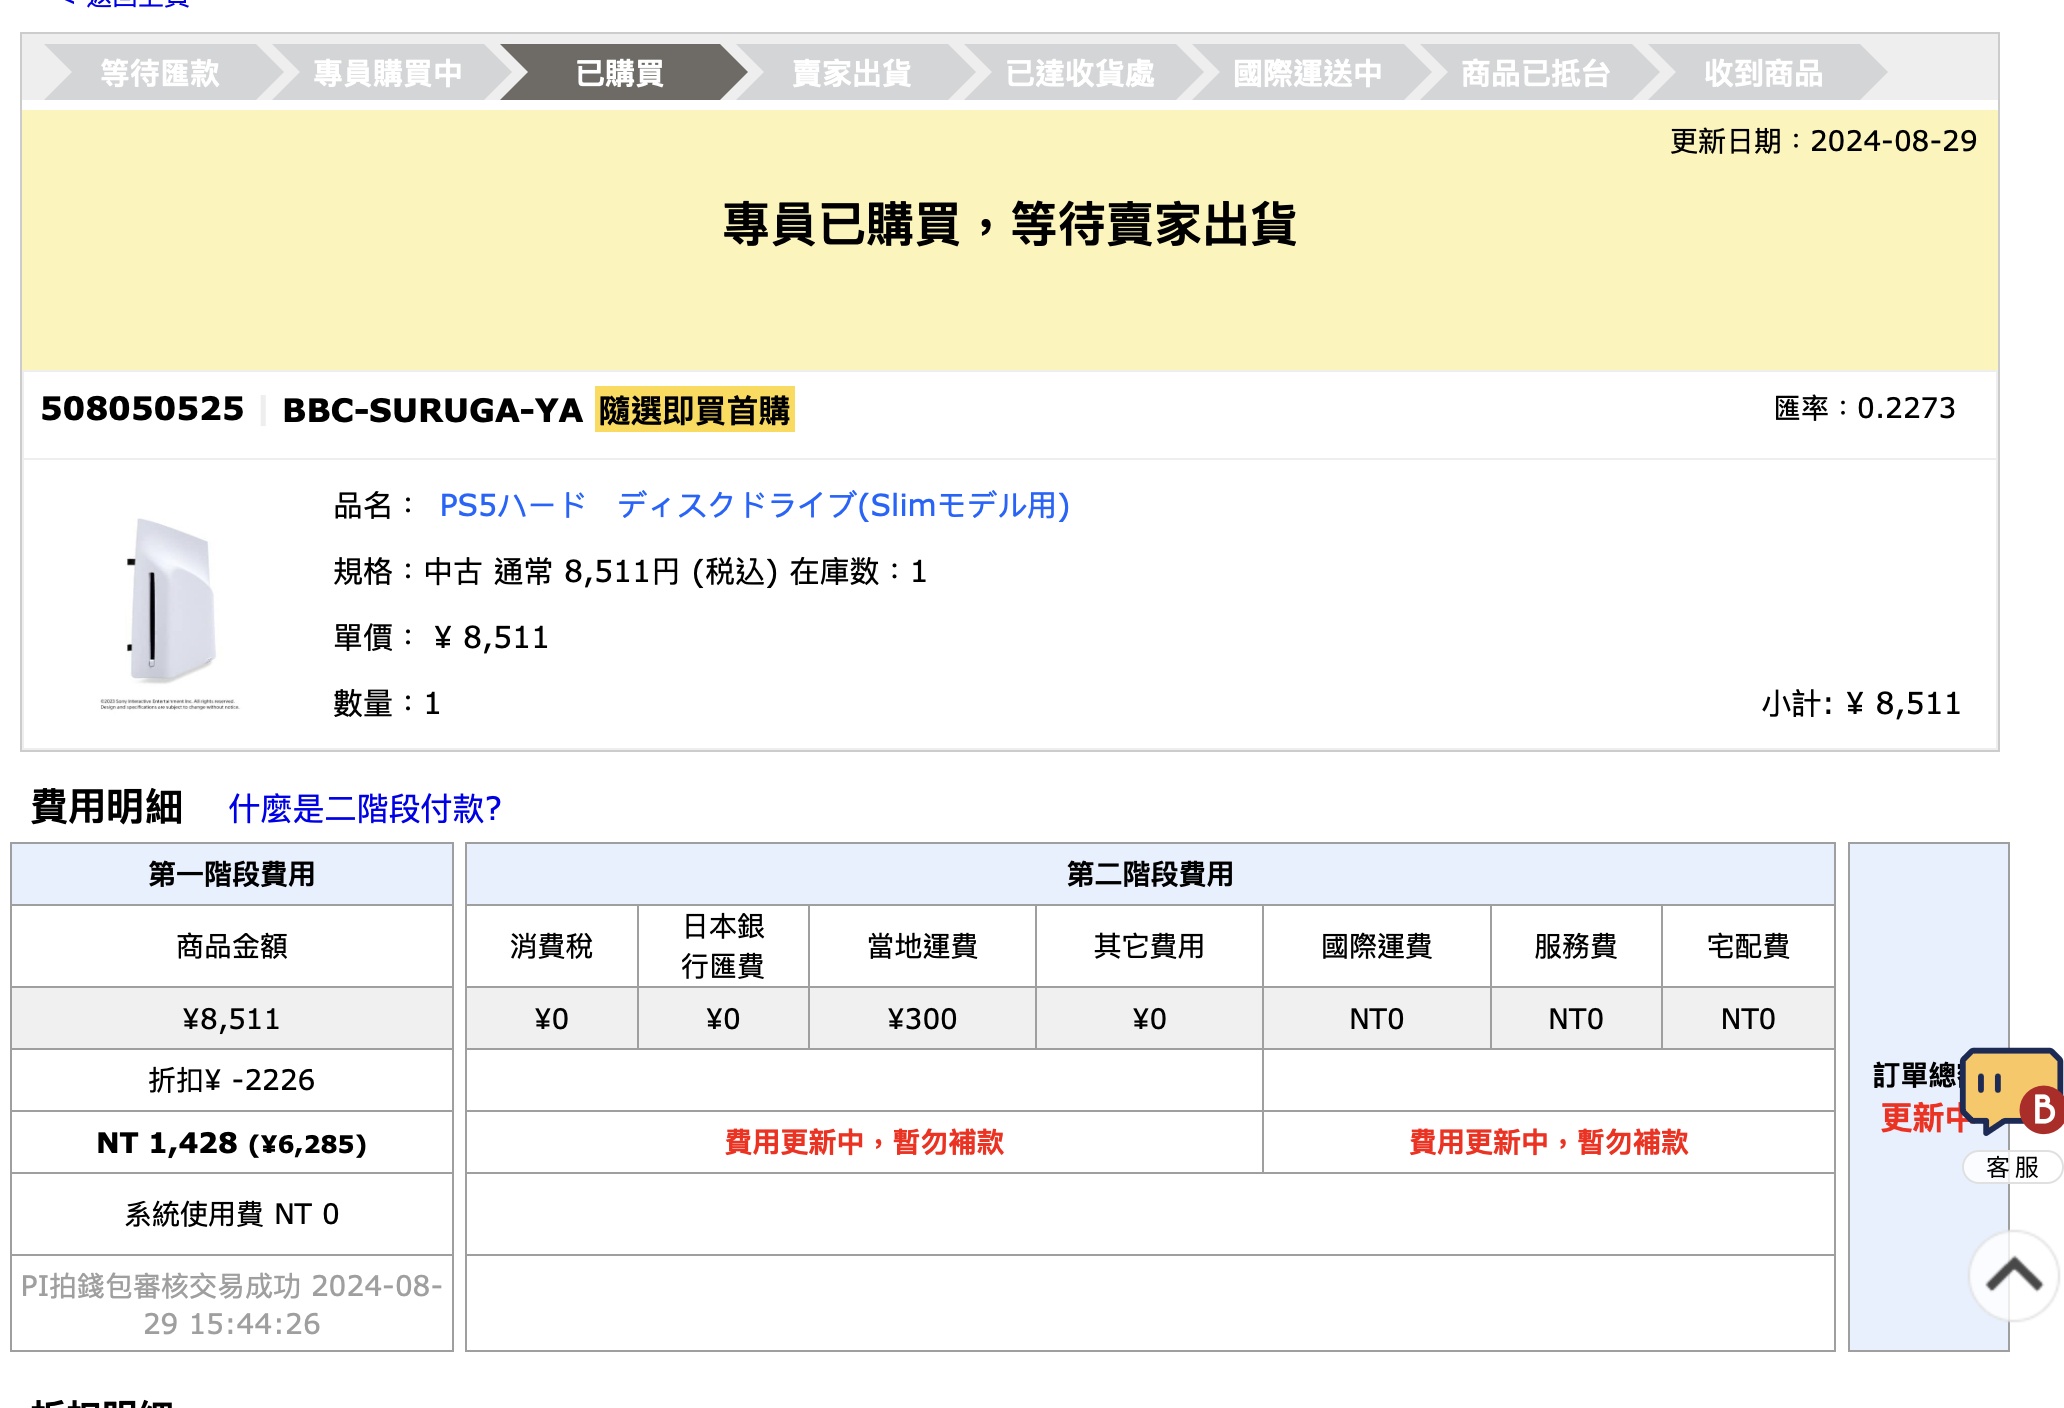Select the 國際運送中 progress step

(1308, 73)
